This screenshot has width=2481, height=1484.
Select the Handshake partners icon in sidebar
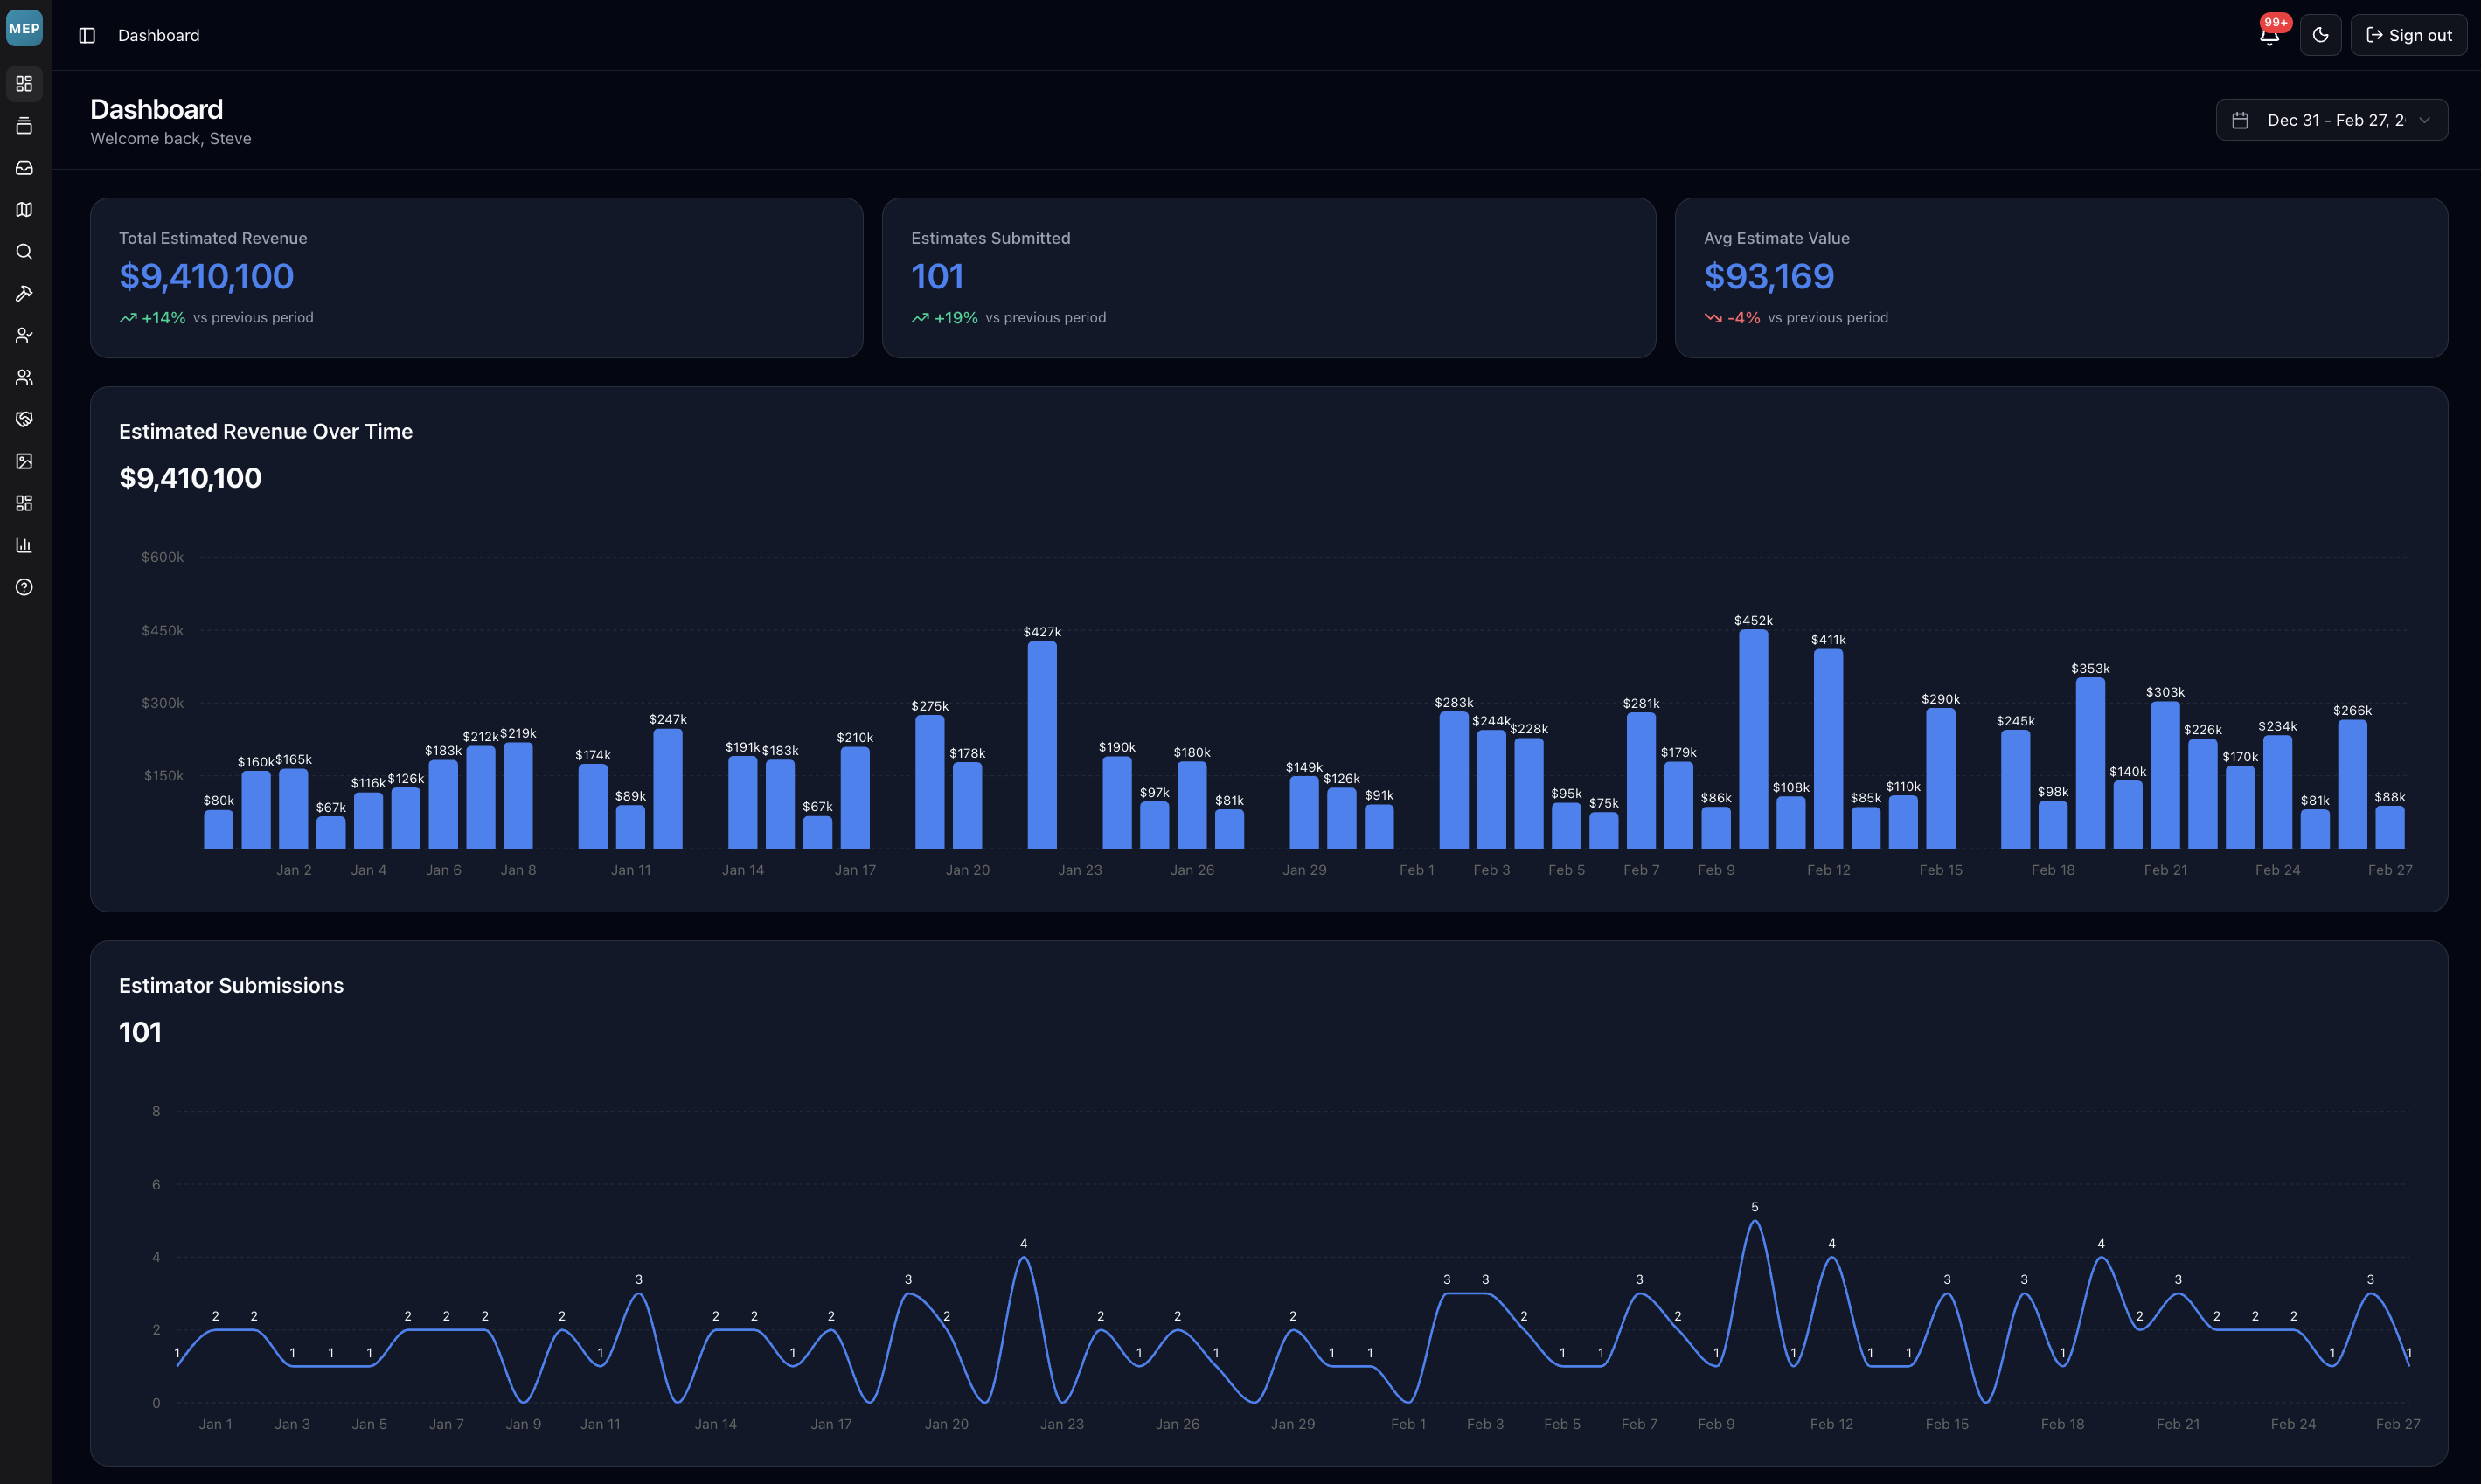[x=24, y=418]
